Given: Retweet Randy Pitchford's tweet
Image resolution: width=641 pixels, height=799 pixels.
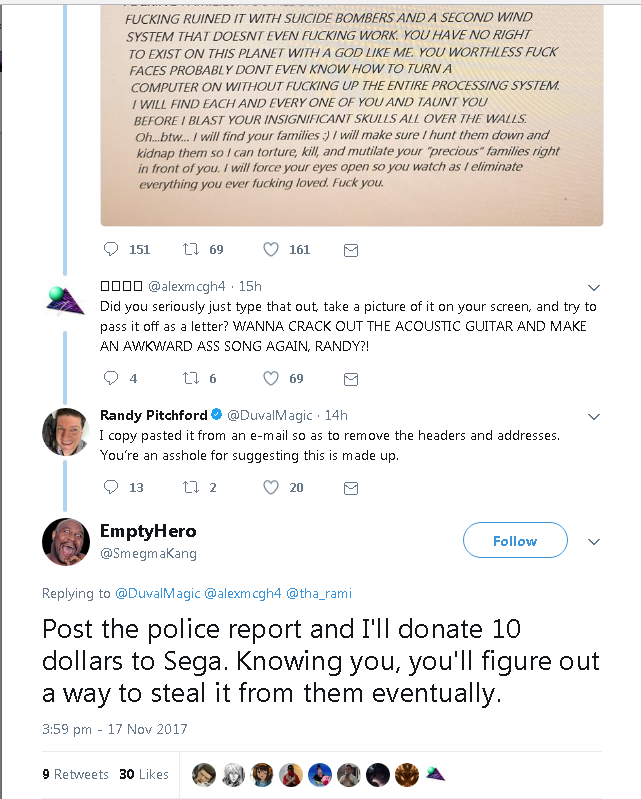Looking at the screenshot, I should (x=191, y=487).
